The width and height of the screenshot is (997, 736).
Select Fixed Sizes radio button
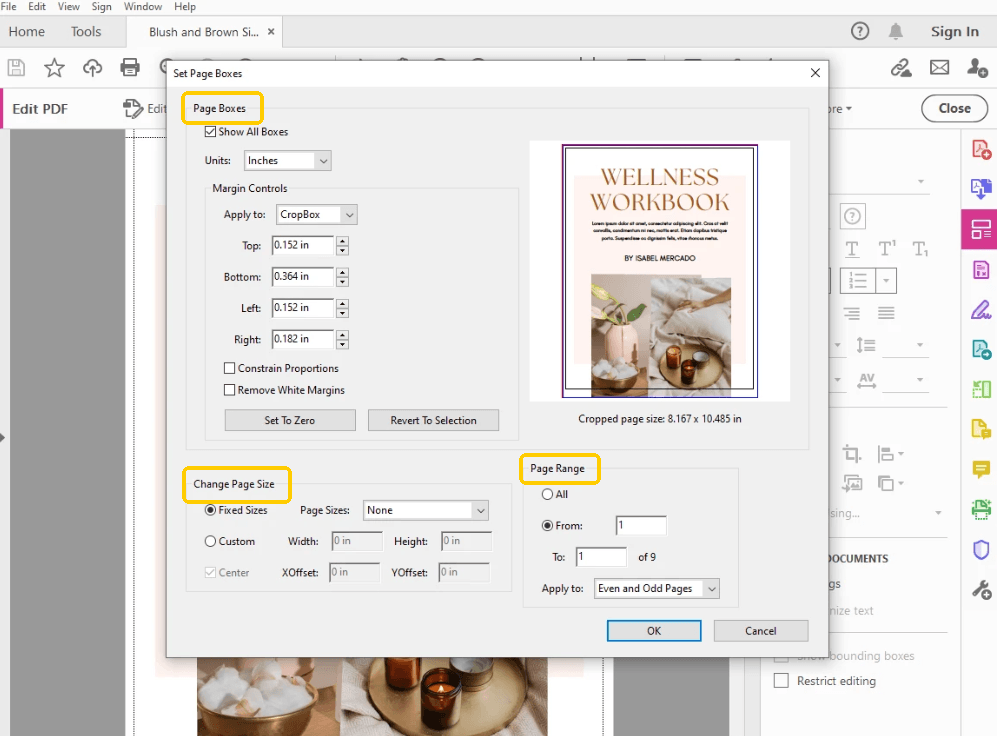coord(210,510)
